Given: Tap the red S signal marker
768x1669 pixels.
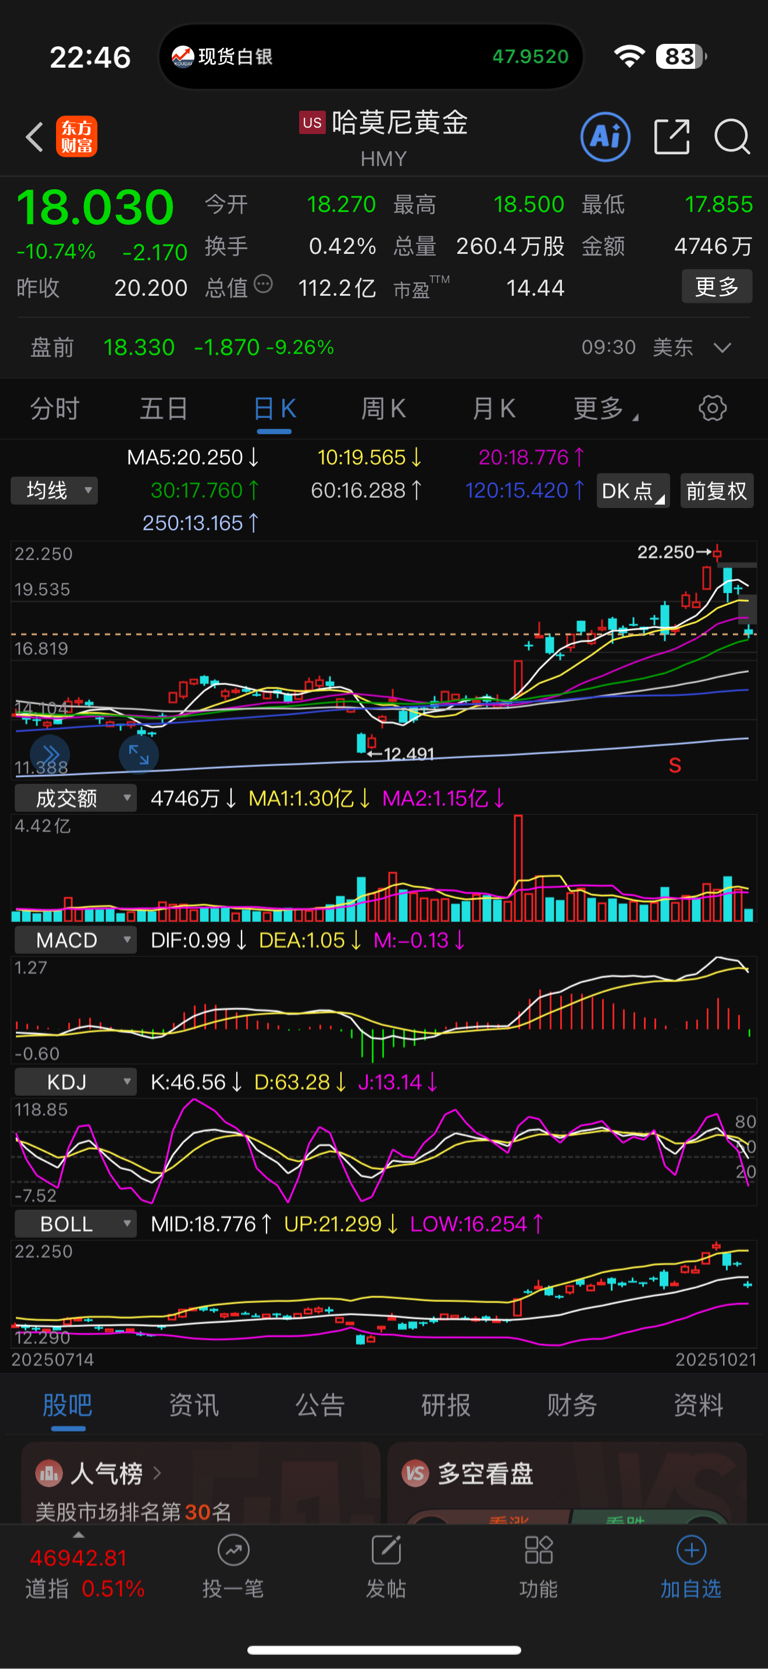Looking at the screenshot, I should 675,766.
